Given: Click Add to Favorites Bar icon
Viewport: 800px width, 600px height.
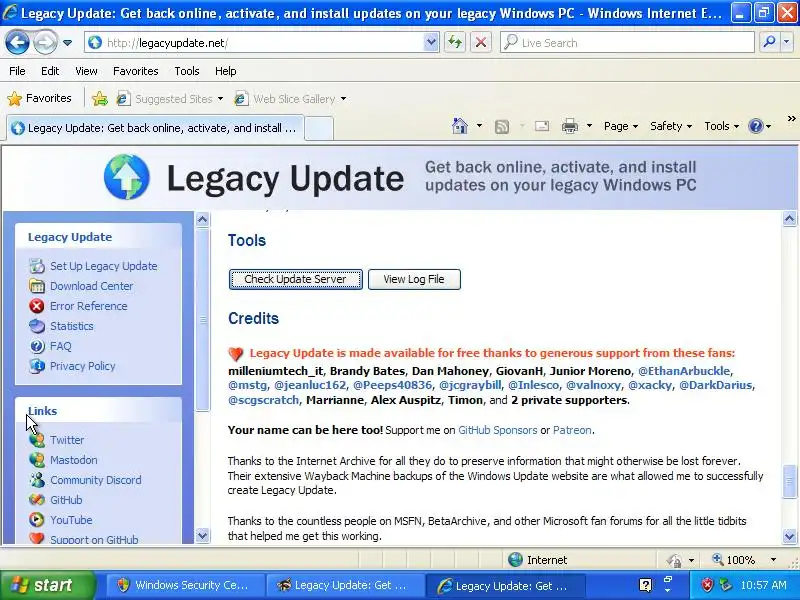Looking at the screenshot, I should [x=100, y=98].
